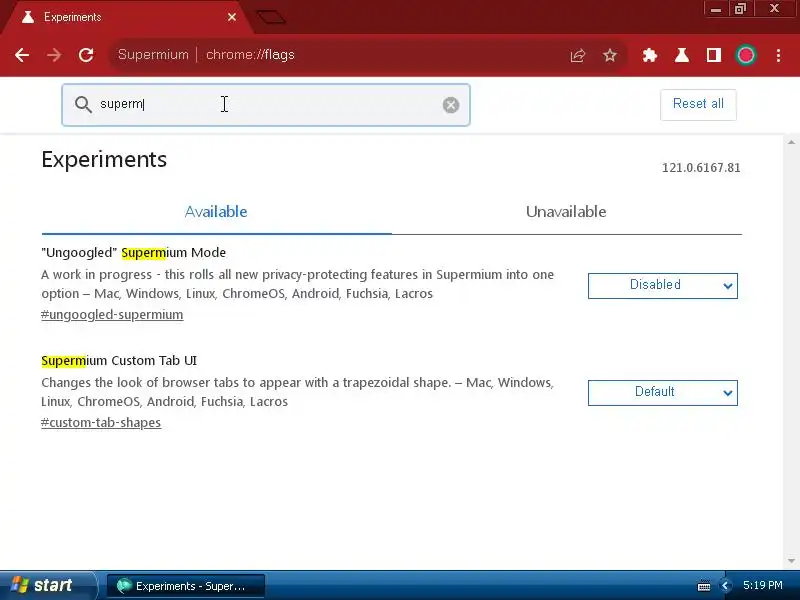
Task: Open the share page icon
Action: (578, 55)
